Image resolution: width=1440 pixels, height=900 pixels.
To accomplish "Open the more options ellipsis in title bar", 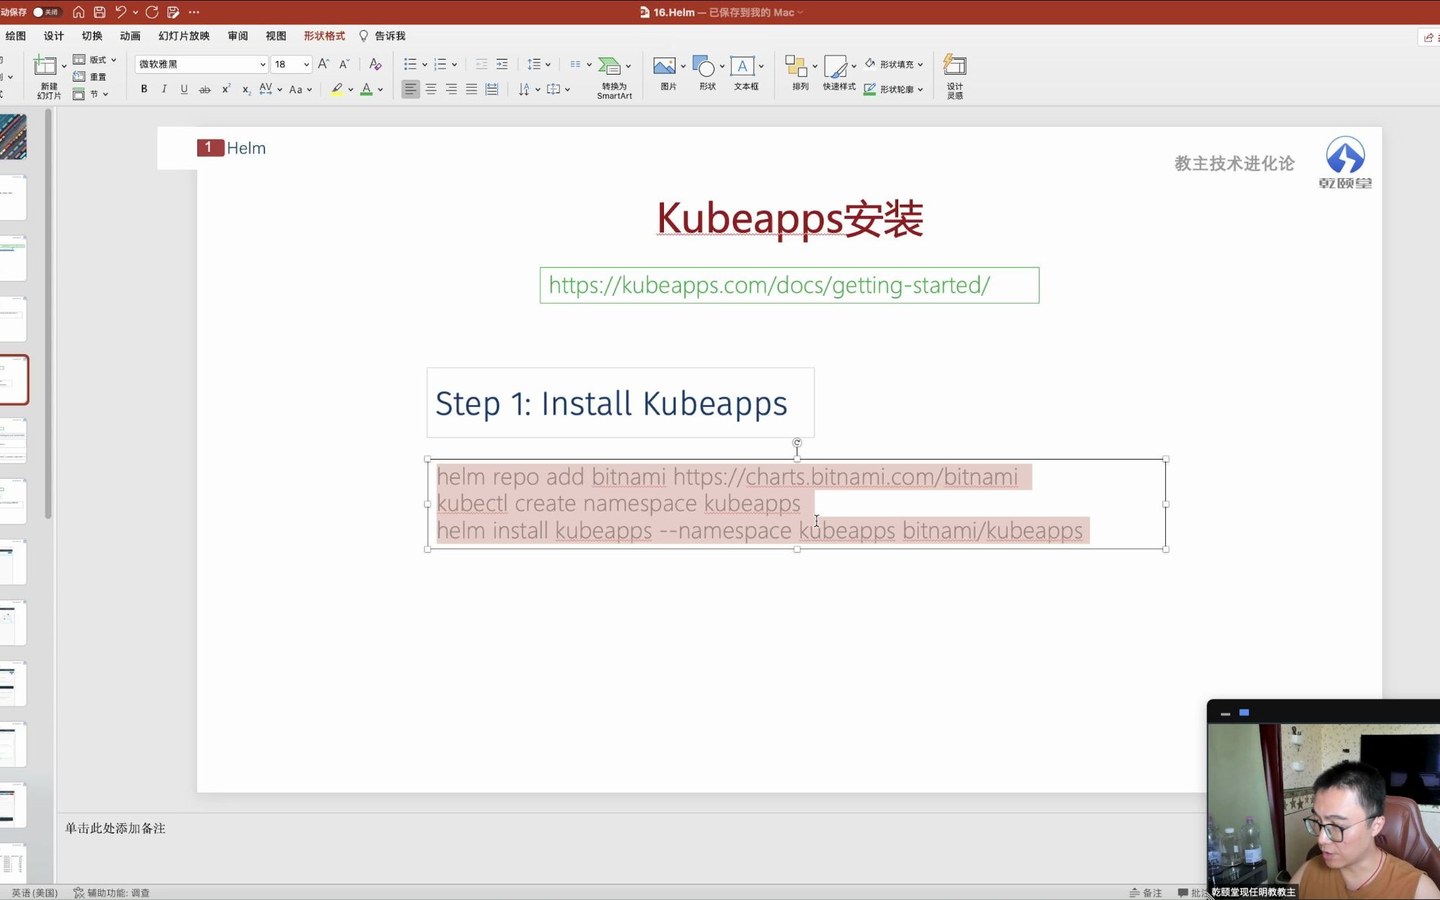I will [194, 12].
